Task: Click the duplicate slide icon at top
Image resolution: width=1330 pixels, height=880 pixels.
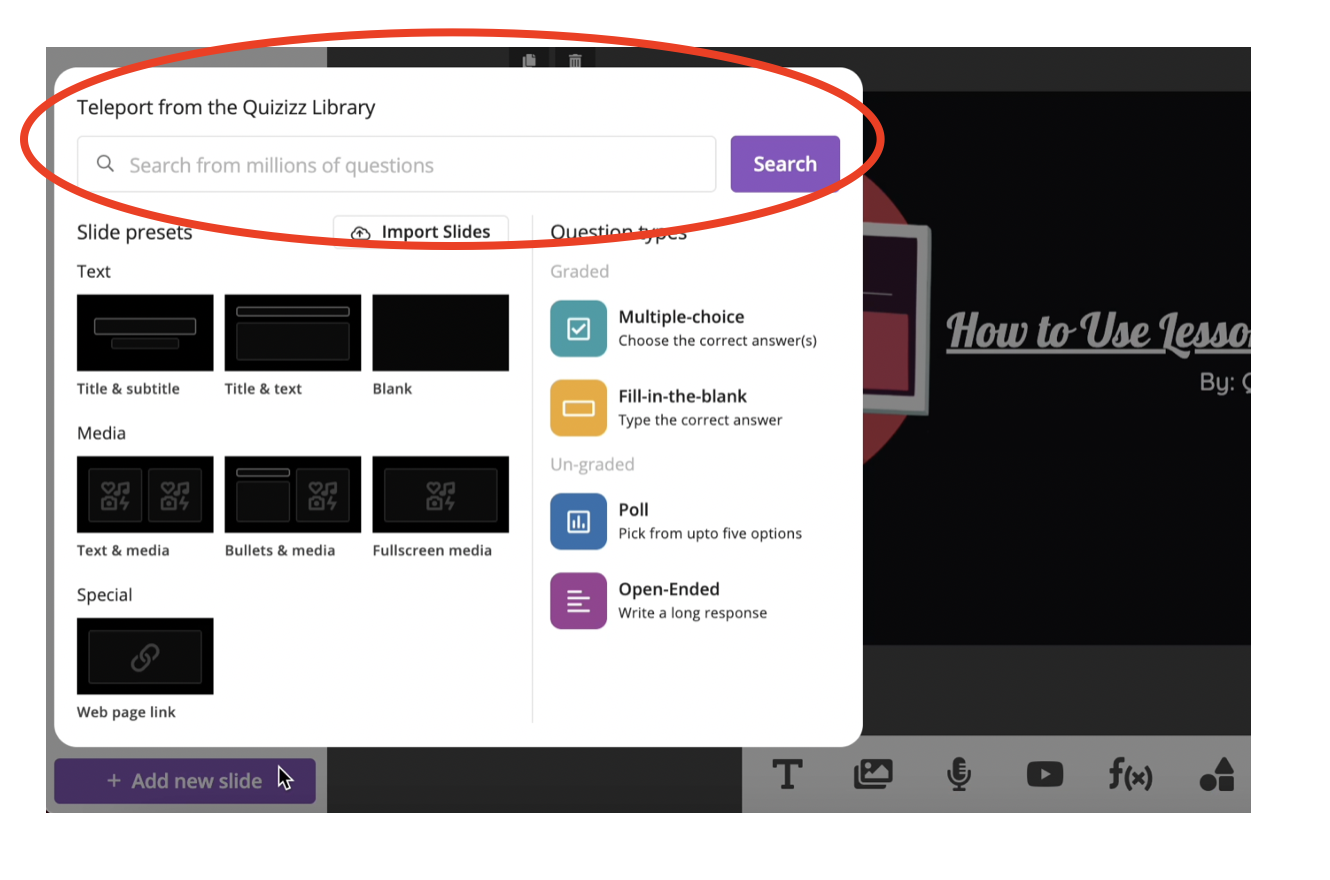Action: click(x=529, y=60)
